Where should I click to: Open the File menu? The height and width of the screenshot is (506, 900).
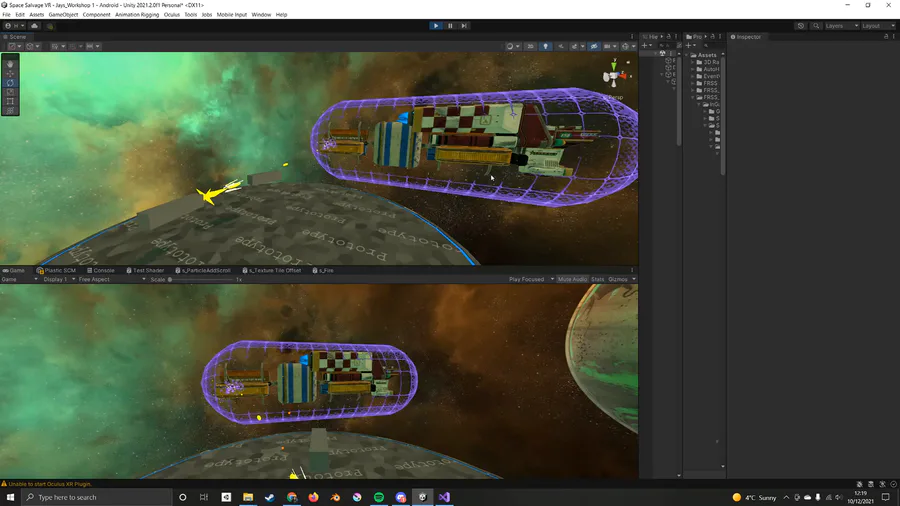point(6,15)
